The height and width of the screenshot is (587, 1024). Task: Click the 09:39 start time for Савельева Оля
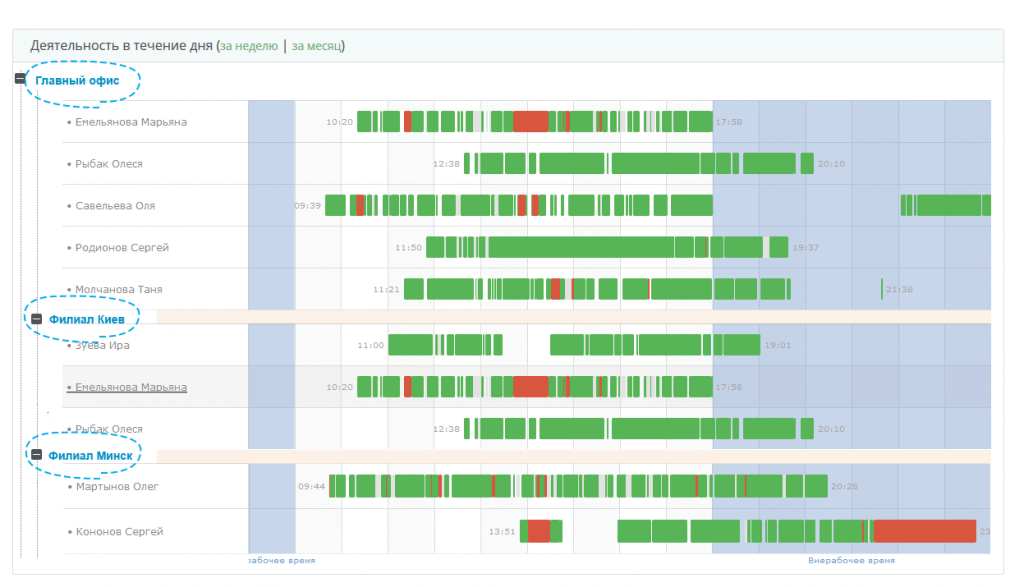(307, 206)
